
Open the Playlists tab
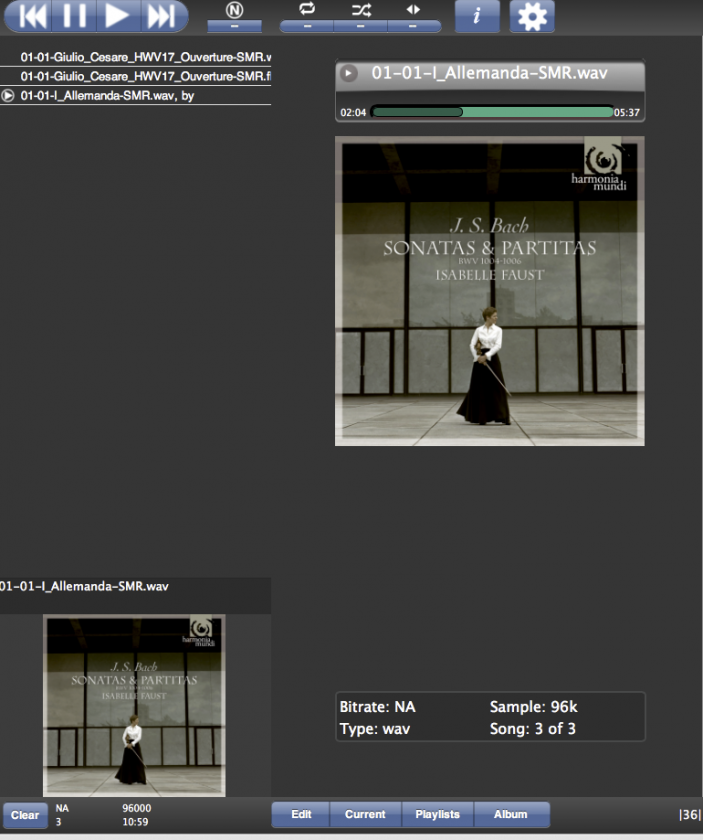point(437,814)
